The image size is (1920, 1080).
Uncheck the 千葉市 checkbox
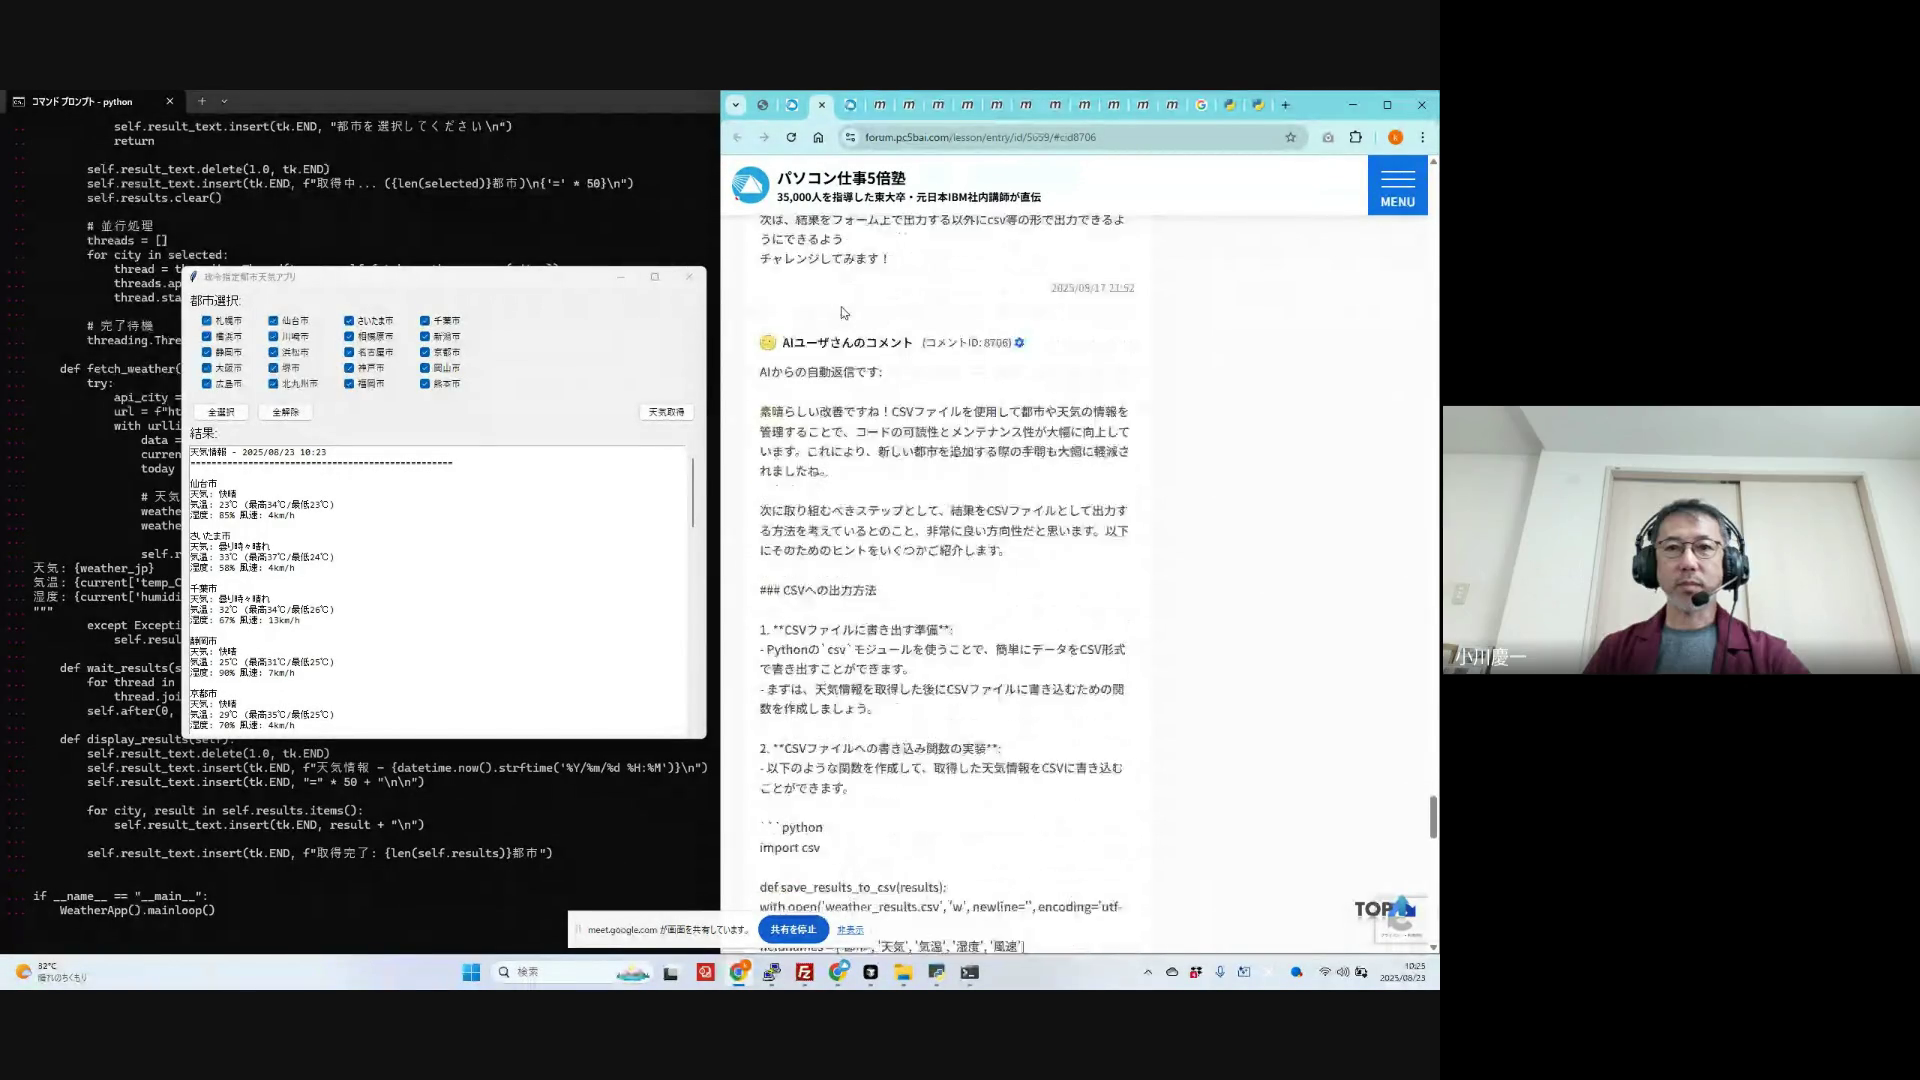tap(425, 321)
